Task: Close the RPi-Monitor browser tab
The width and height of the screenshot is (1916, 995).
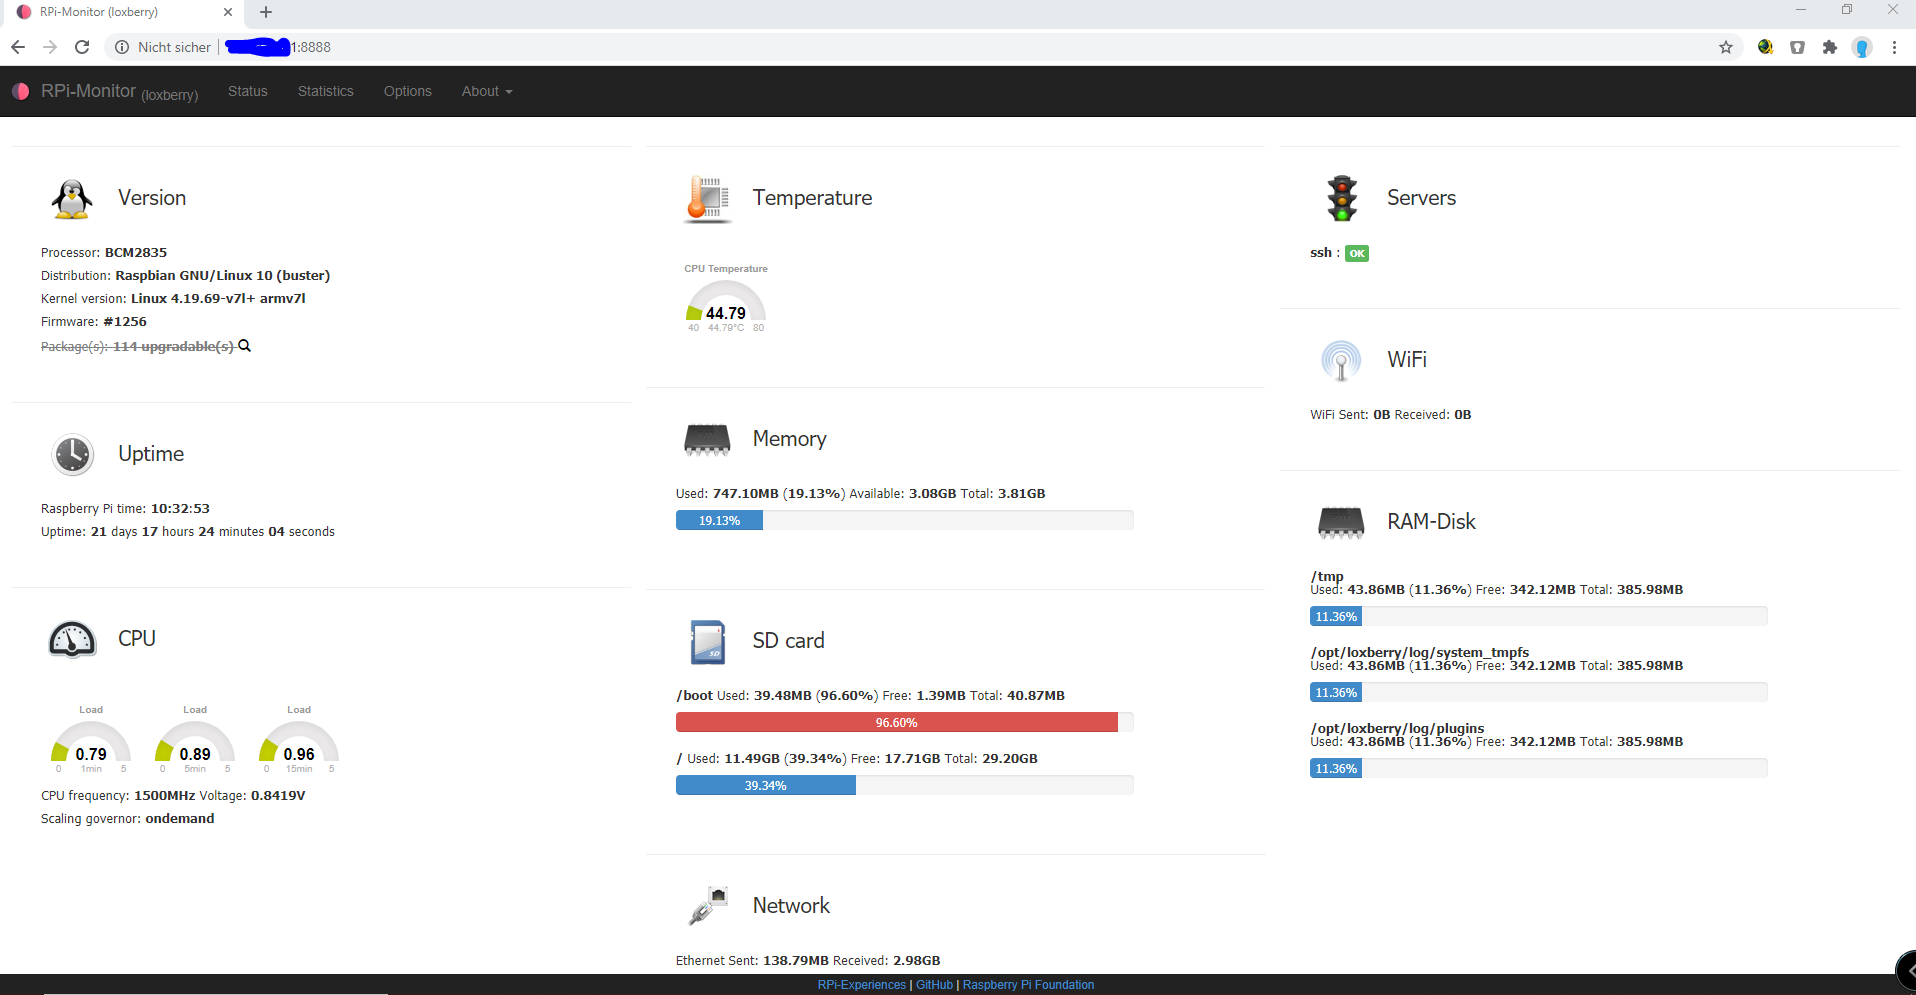Action: tap(228, 12)
